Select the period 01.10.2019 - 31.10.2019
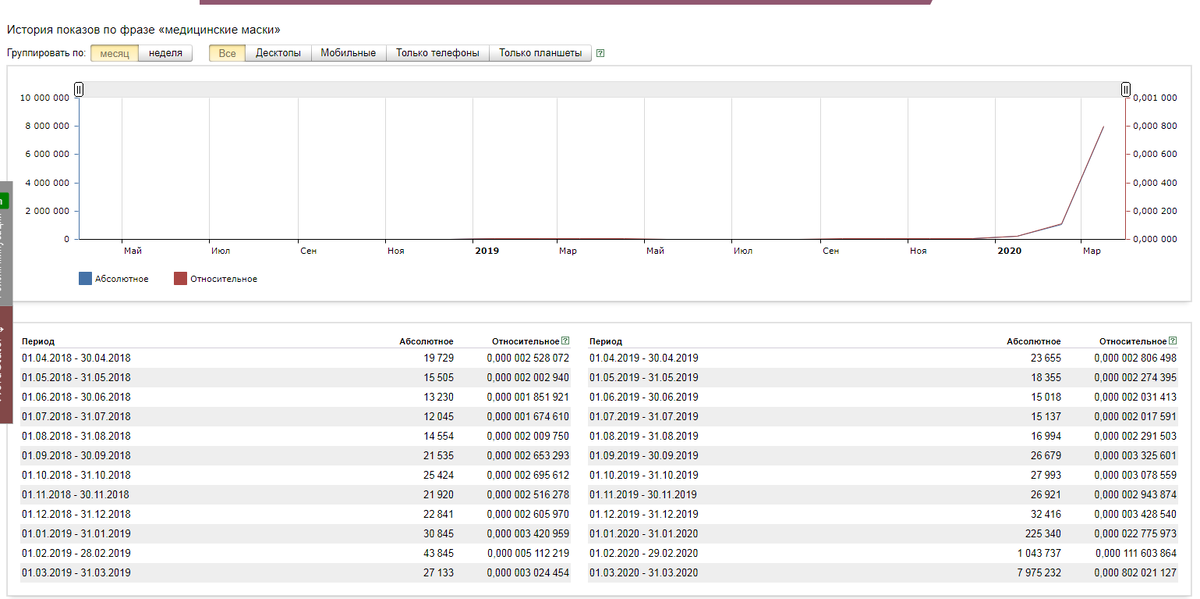 coord(644,475)
